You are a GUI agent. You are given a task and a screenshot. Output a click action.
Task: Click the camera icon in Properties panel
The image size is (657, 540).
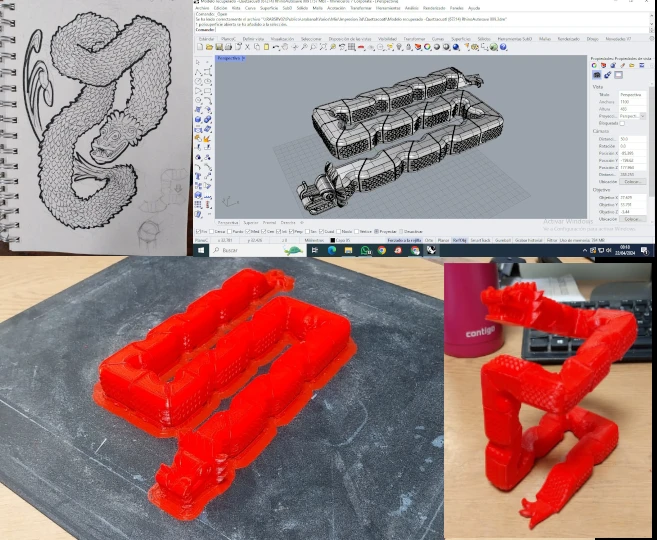[597, 74]
